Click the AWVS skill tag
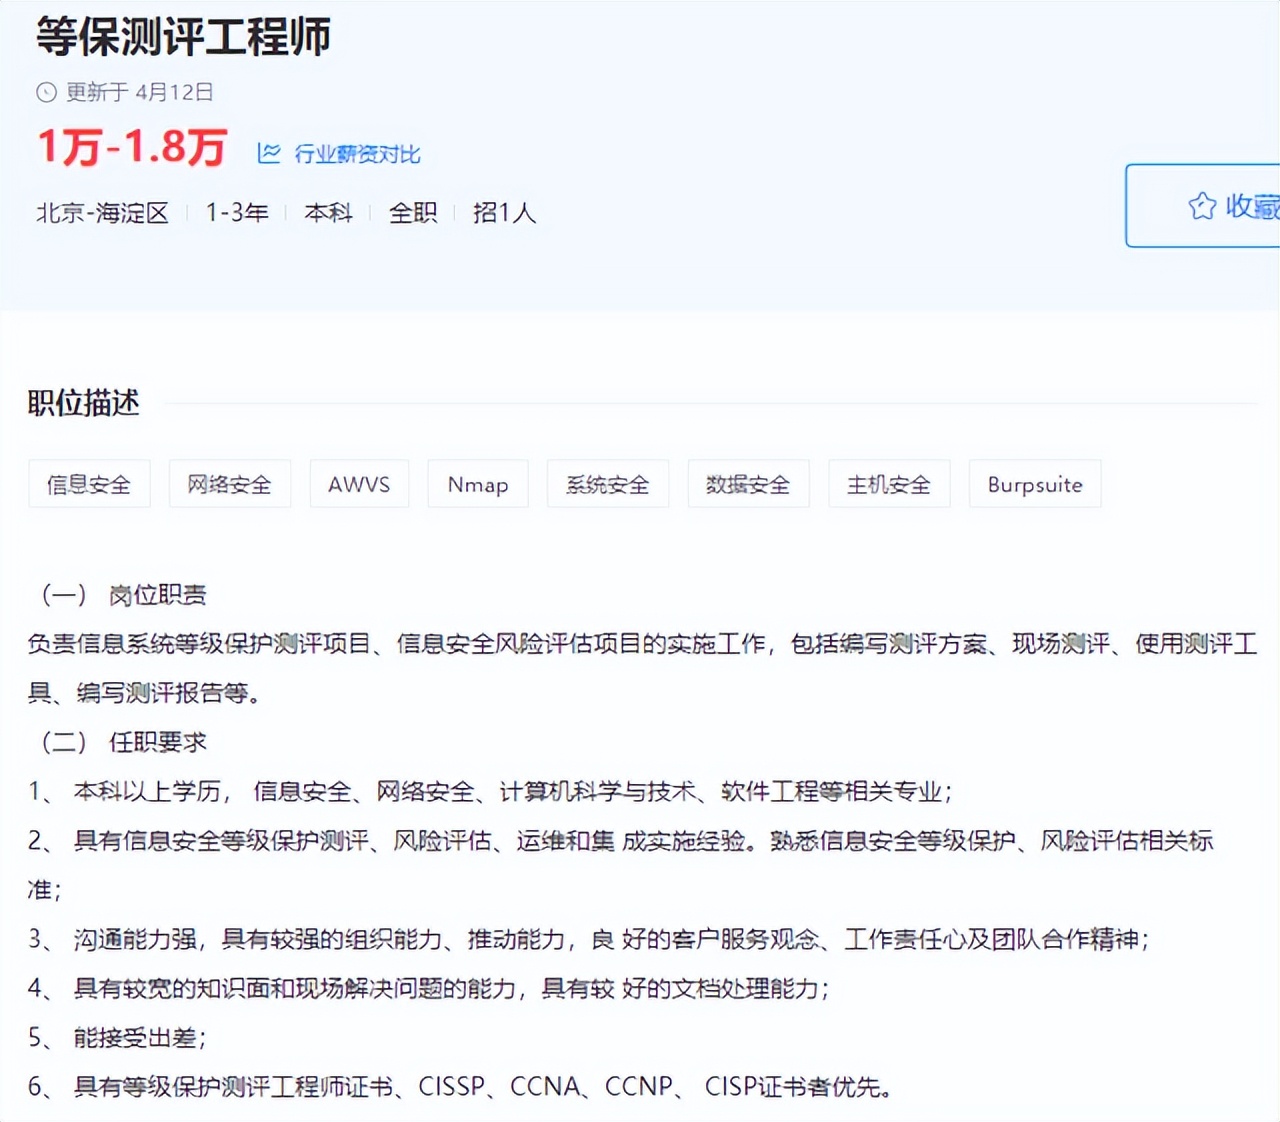 coord(359,484)
